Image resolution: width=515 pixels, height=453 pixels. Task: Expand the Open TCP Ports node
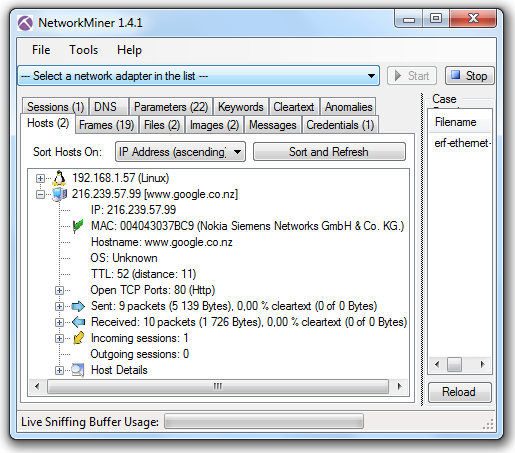click(59, 290)
